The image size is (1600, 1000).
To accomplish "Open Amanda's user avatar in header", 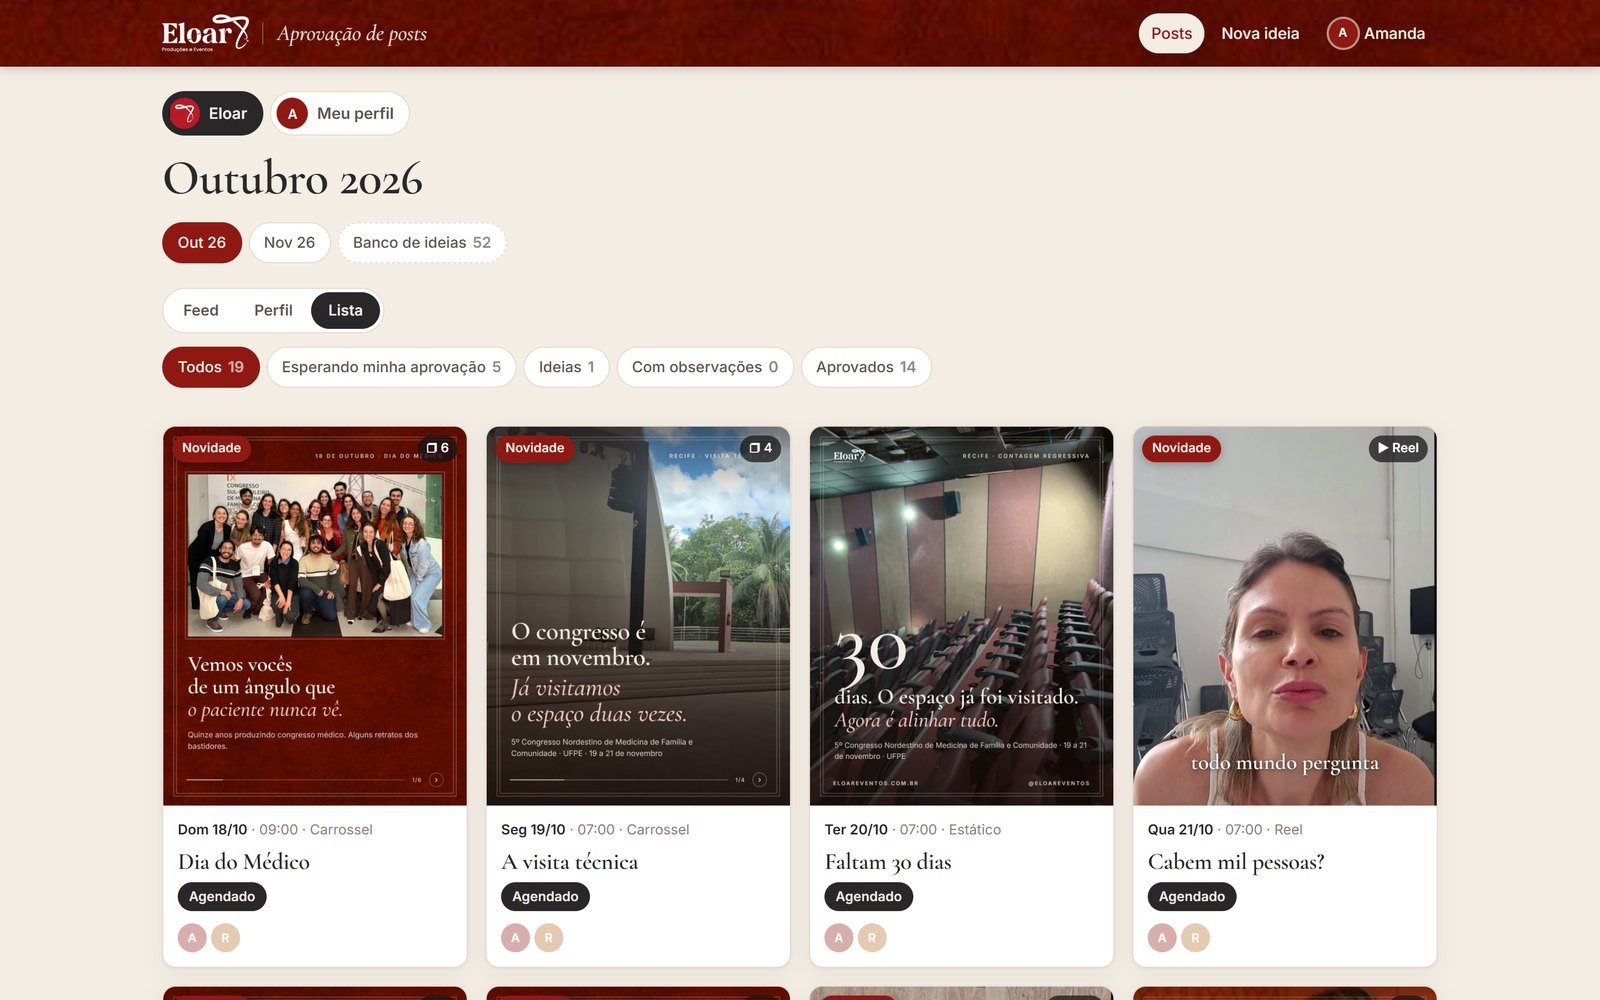I will click(x=1342, y=33).
